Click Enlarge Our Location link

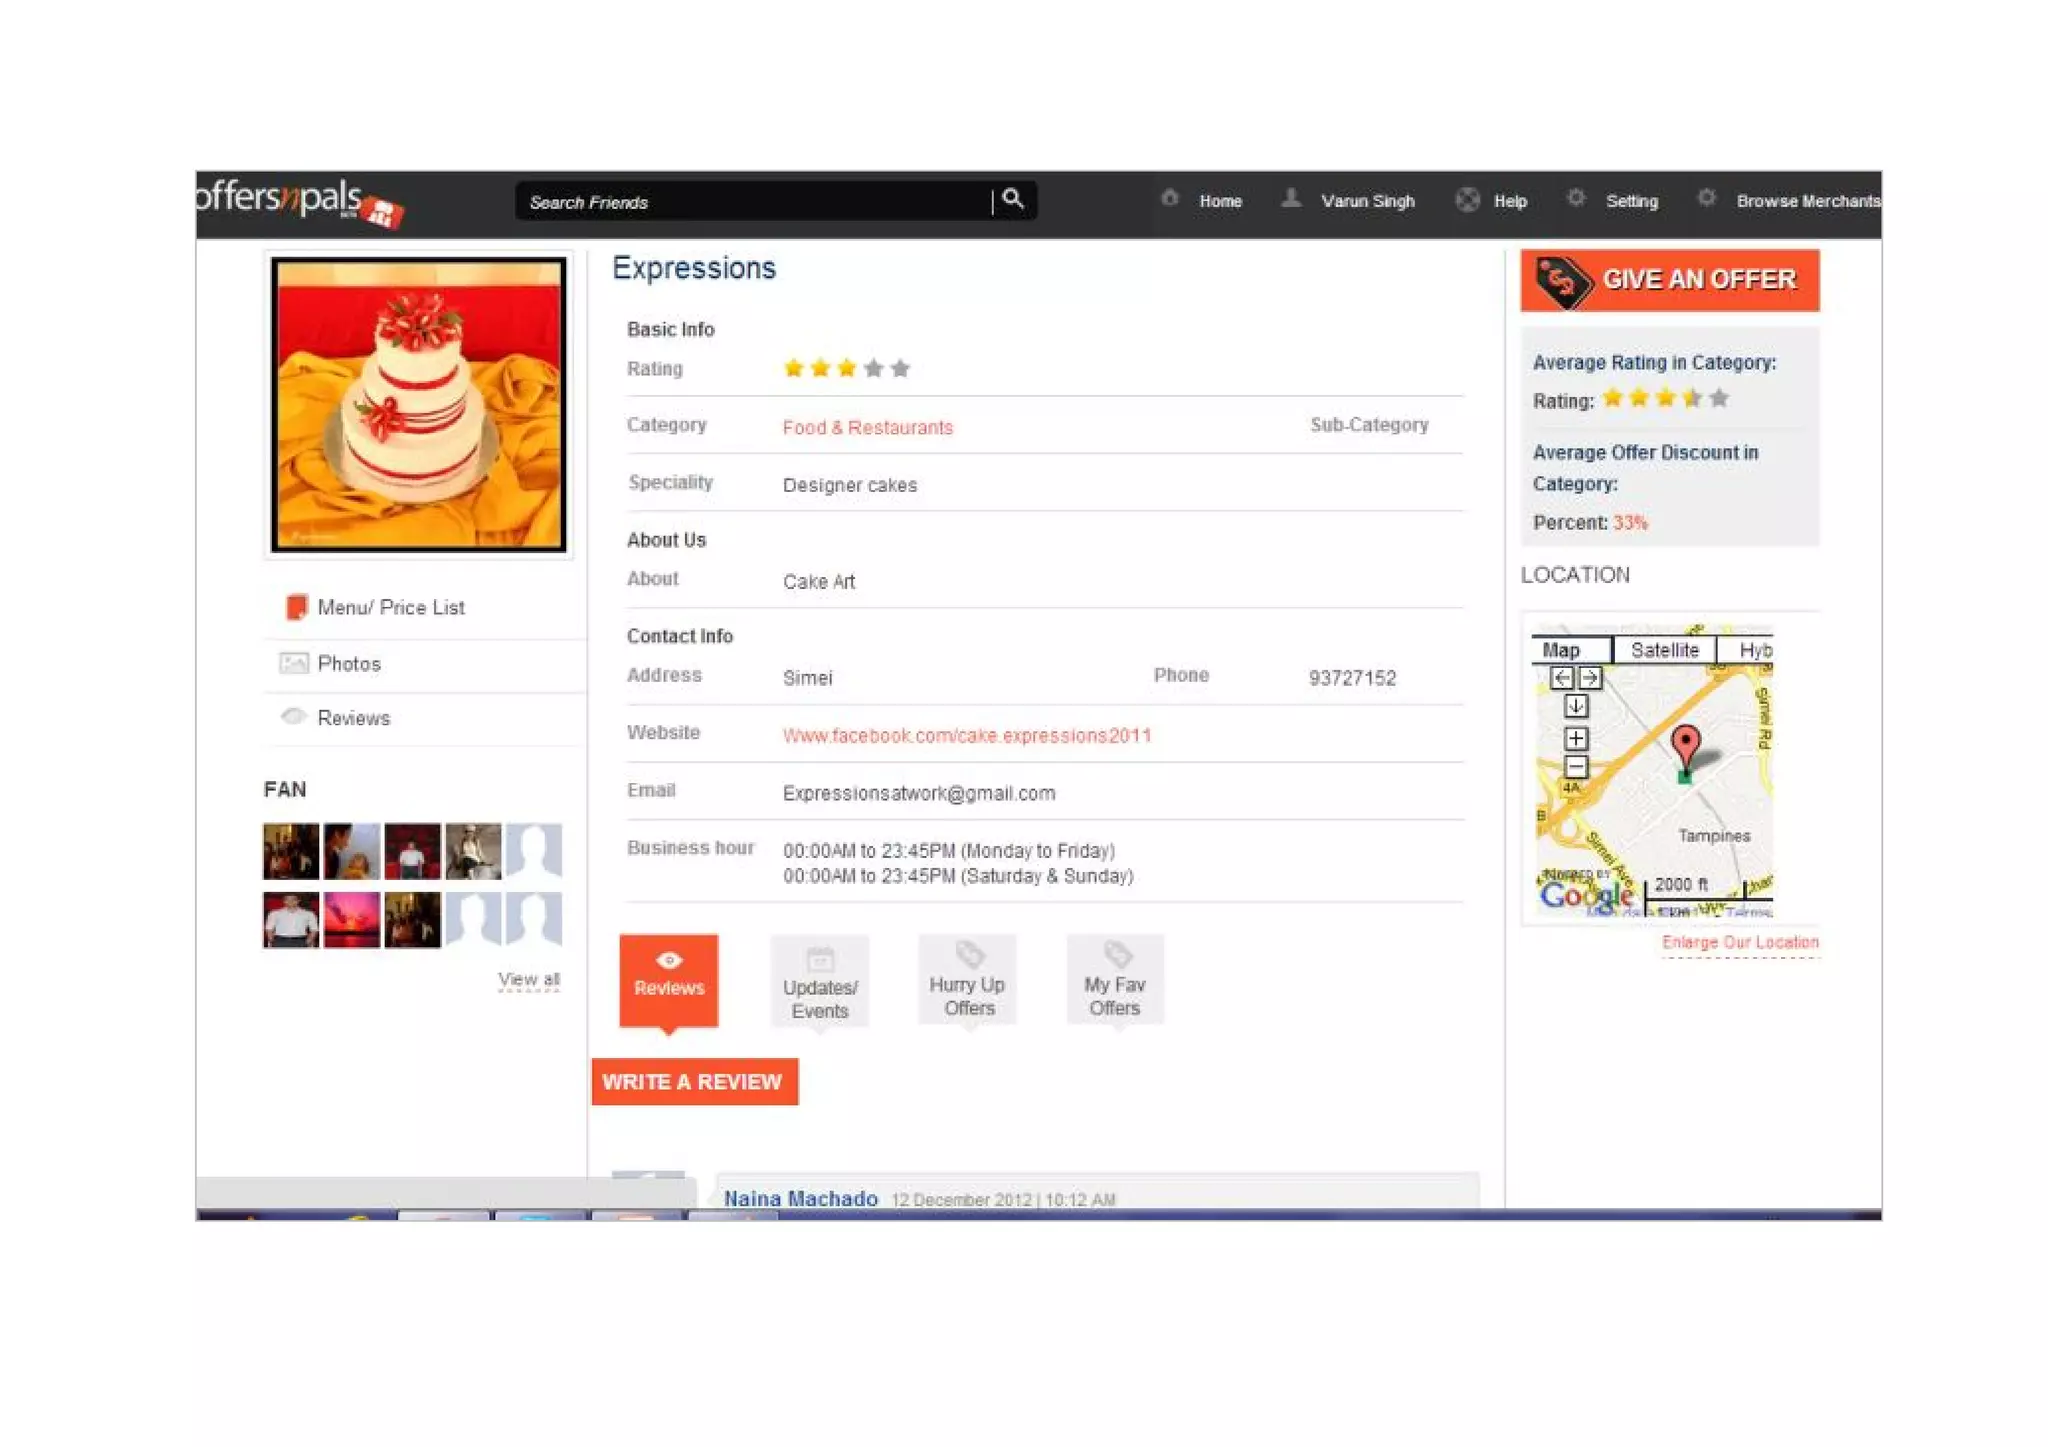[1739, 942]
